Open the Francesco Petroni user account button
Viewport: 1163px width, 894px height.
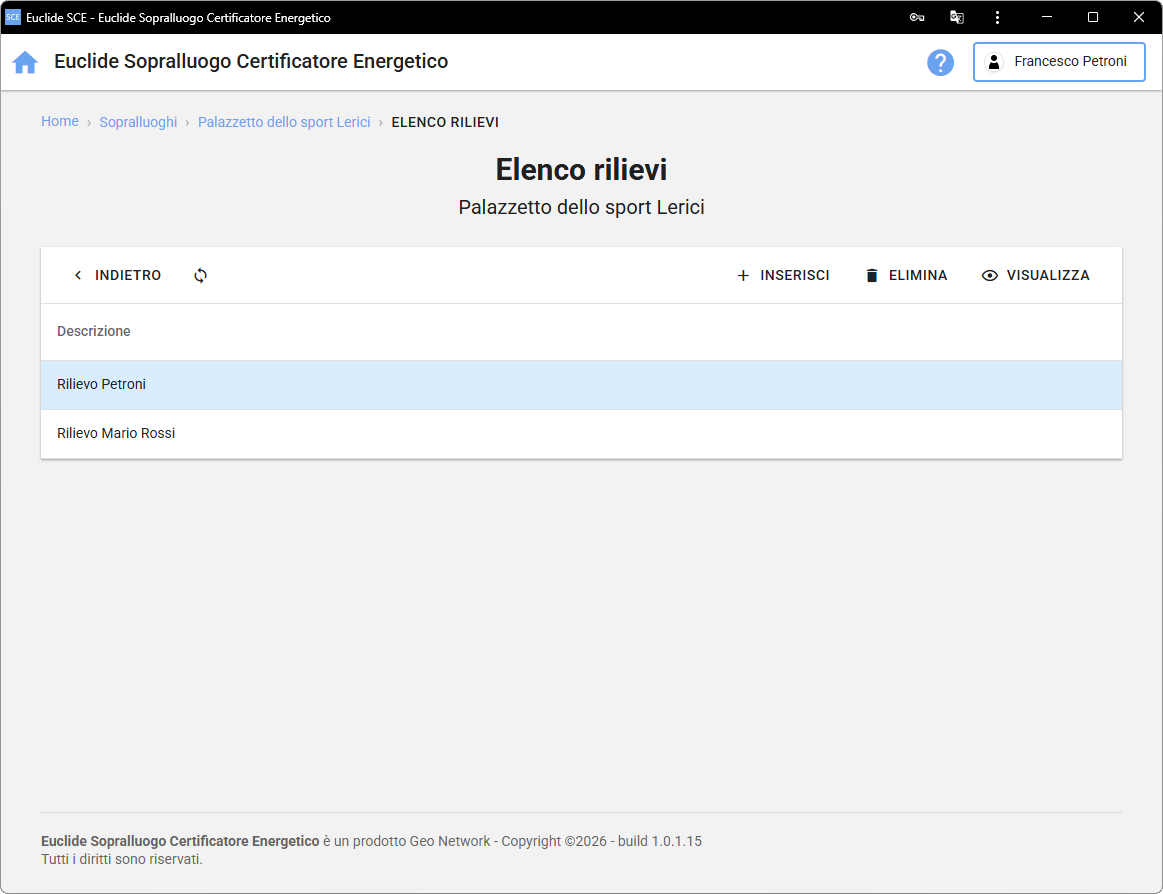tap(1059, 62)
